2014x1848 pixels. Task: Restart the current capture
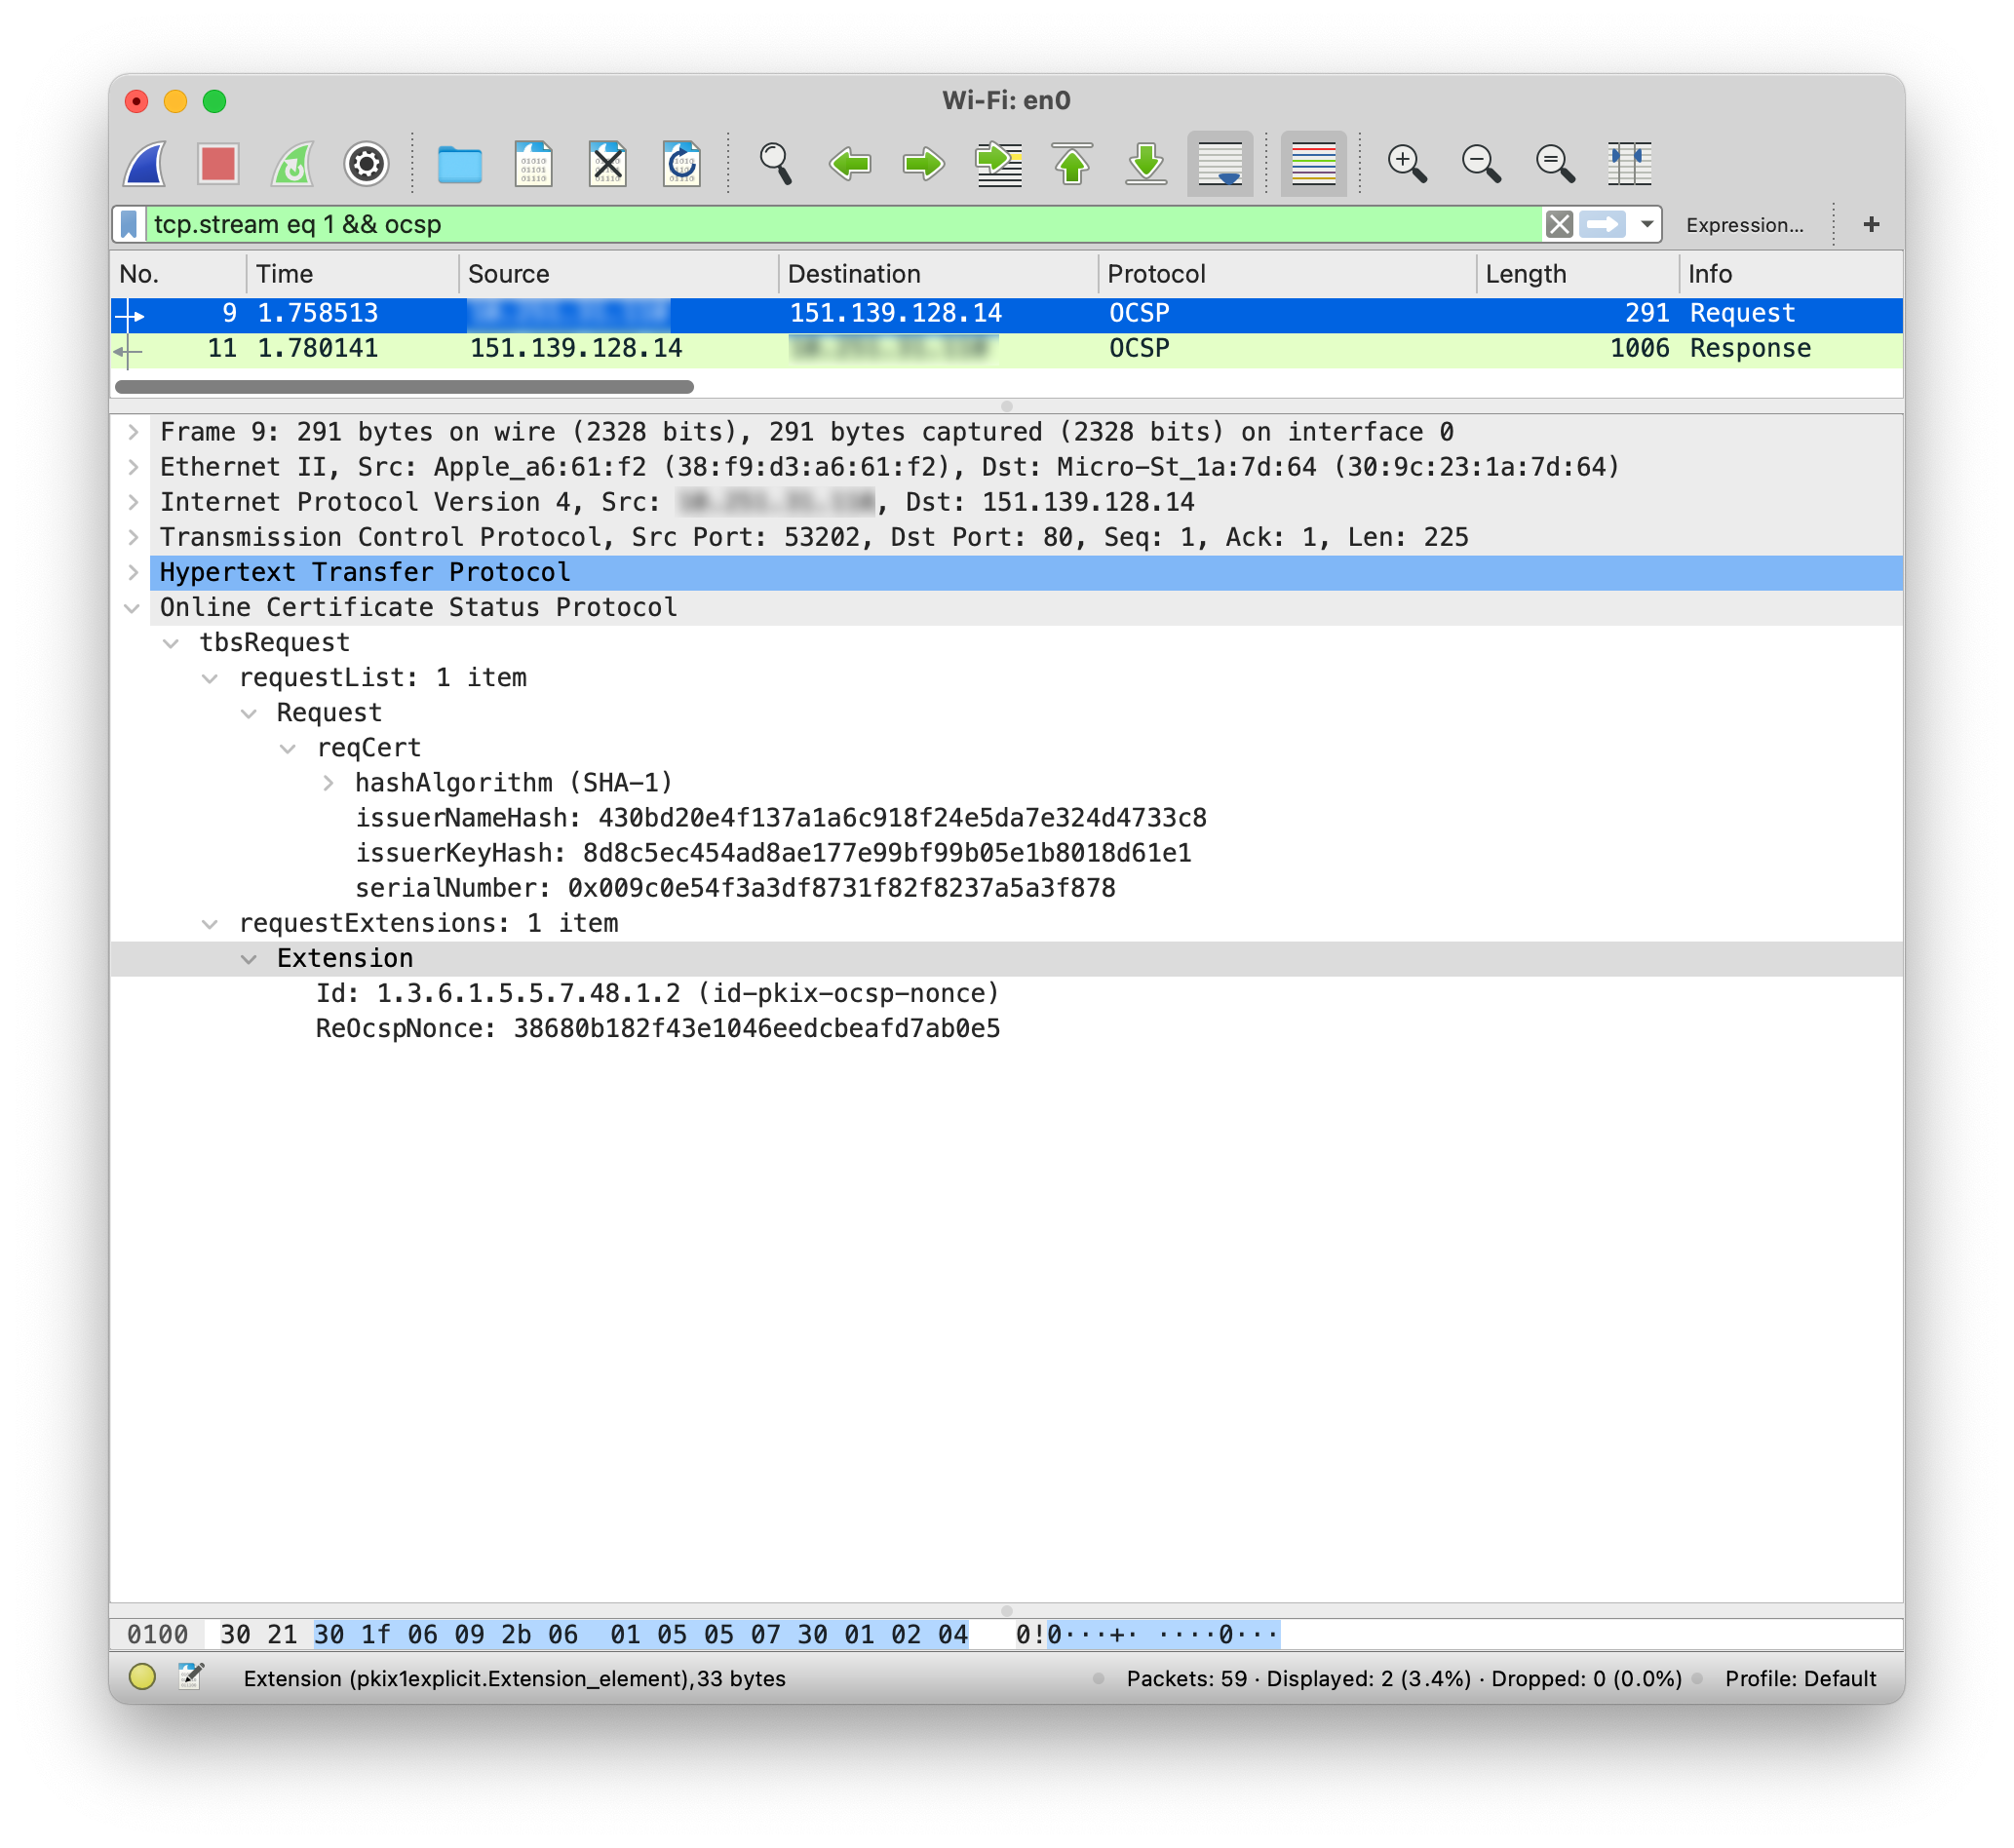292,163
